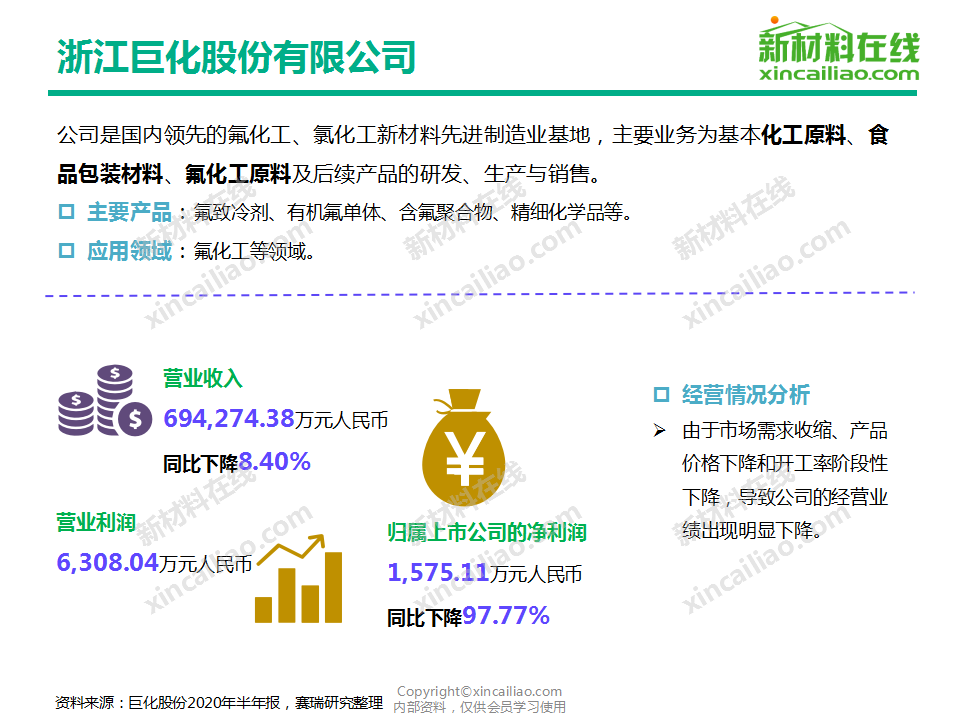Click the 经营情况分析 heading
Screen dimensions: 960x720
click(x=746, y=394)
